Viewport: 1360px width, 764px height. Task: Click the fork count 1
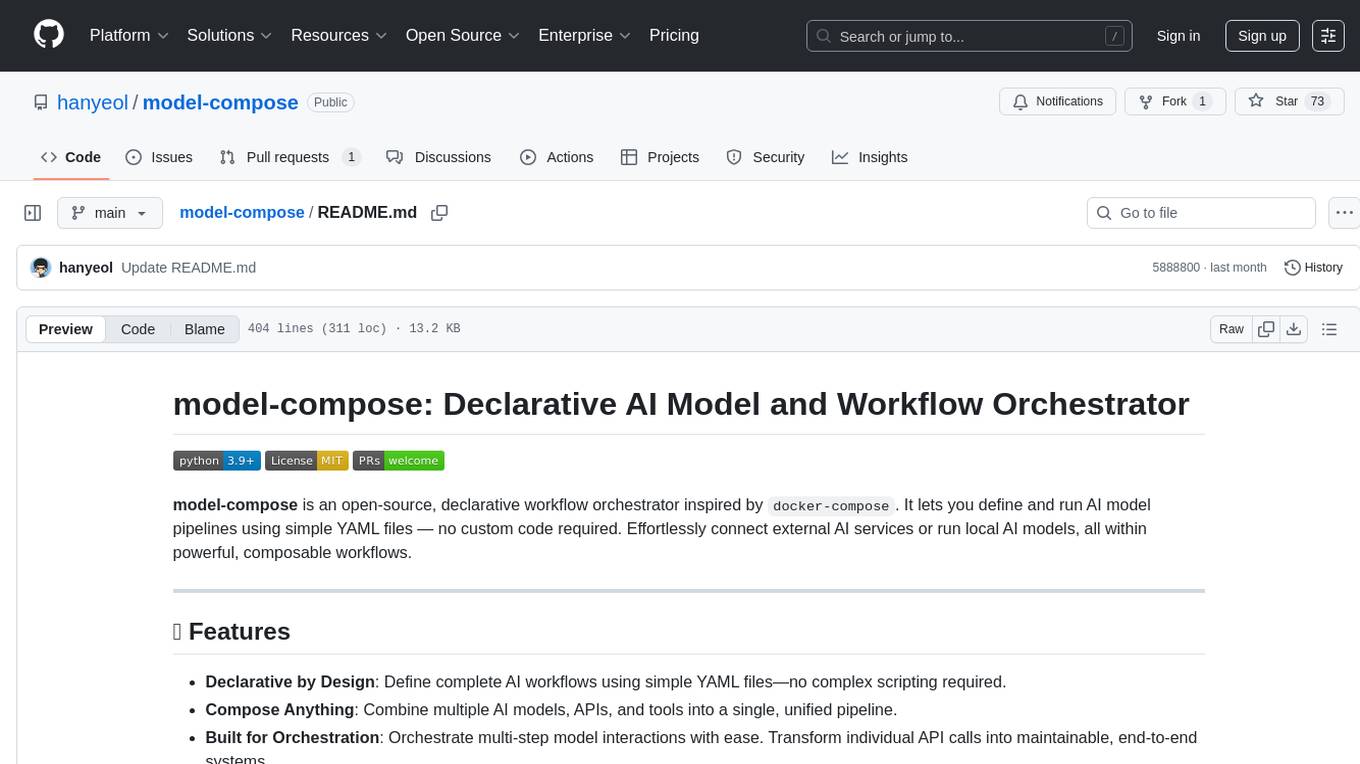tap(1202, 101)
